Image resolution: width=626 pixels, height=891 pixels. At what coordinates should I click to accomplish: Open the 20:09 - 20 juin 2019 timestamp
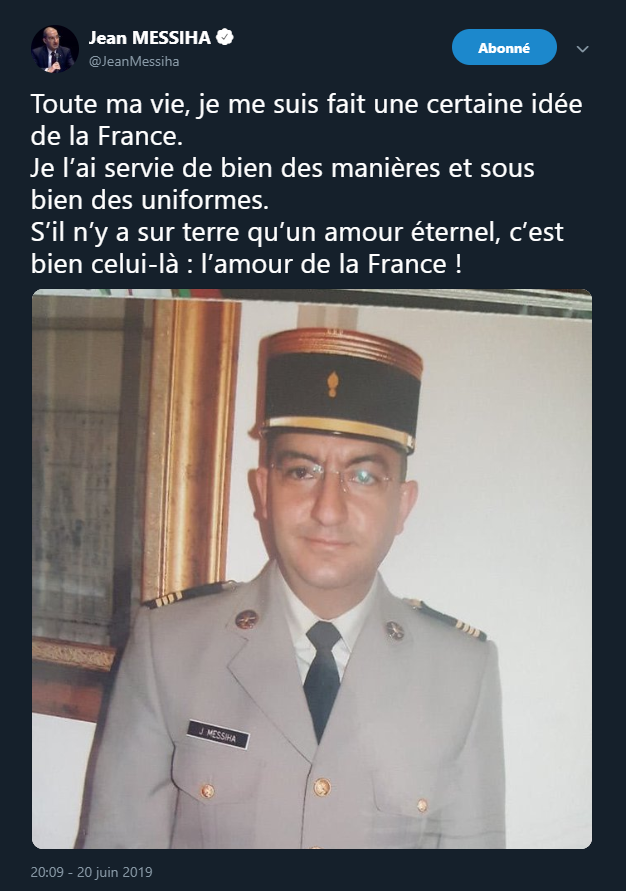point(91,872)
